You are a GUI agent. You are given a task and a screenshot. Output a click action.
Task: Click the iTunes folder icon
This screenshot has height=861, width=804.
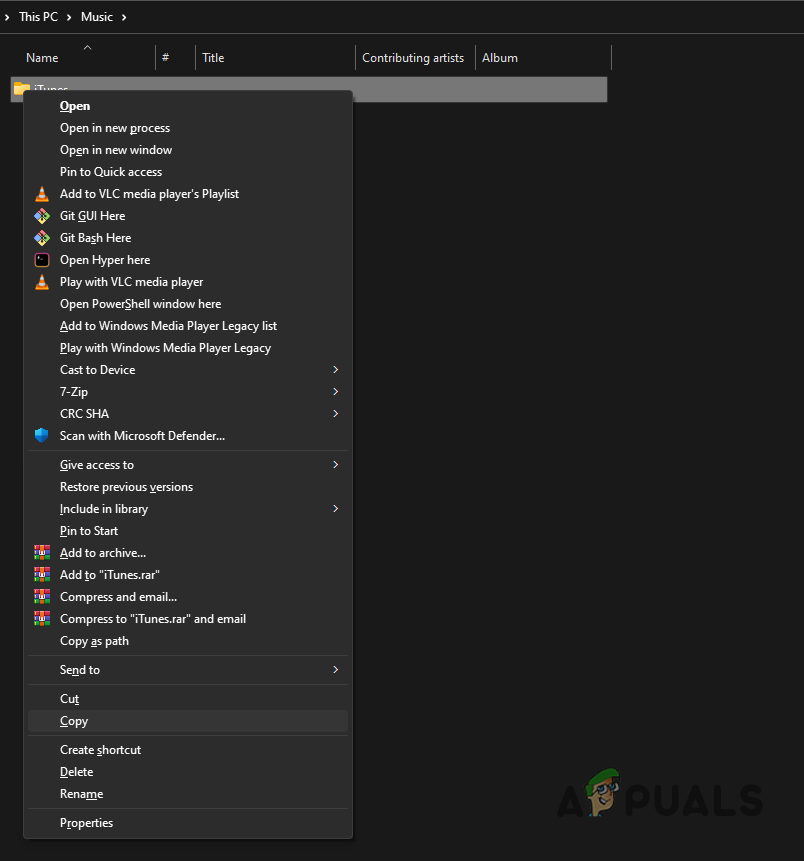[x=21, y=88]
